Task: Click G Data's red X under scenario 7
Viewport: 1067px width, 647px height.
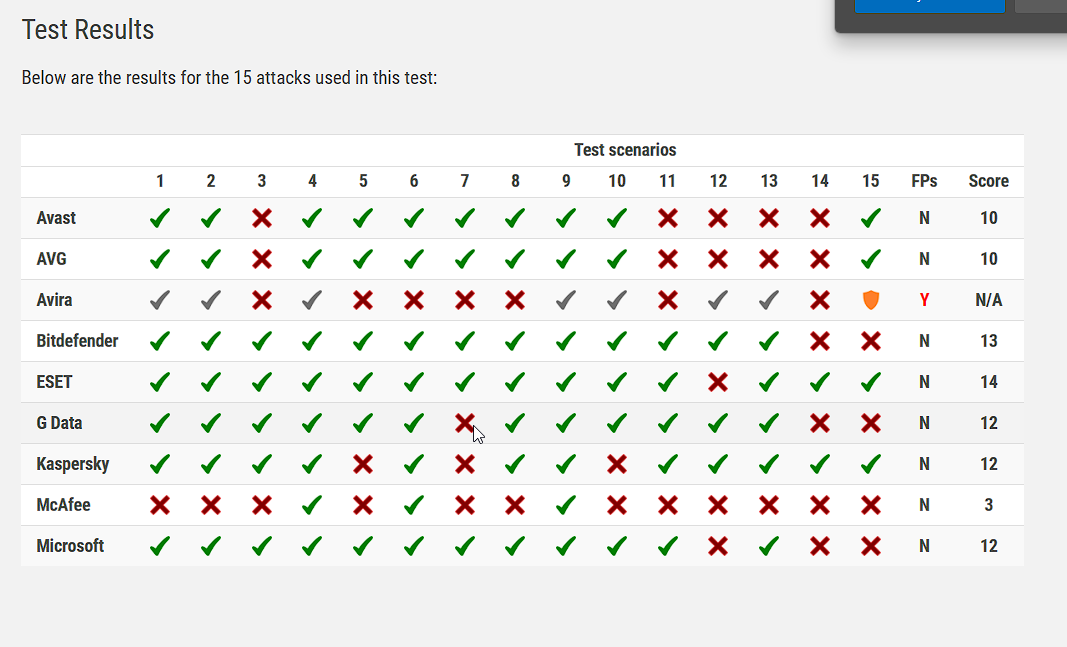Action: 464,423
